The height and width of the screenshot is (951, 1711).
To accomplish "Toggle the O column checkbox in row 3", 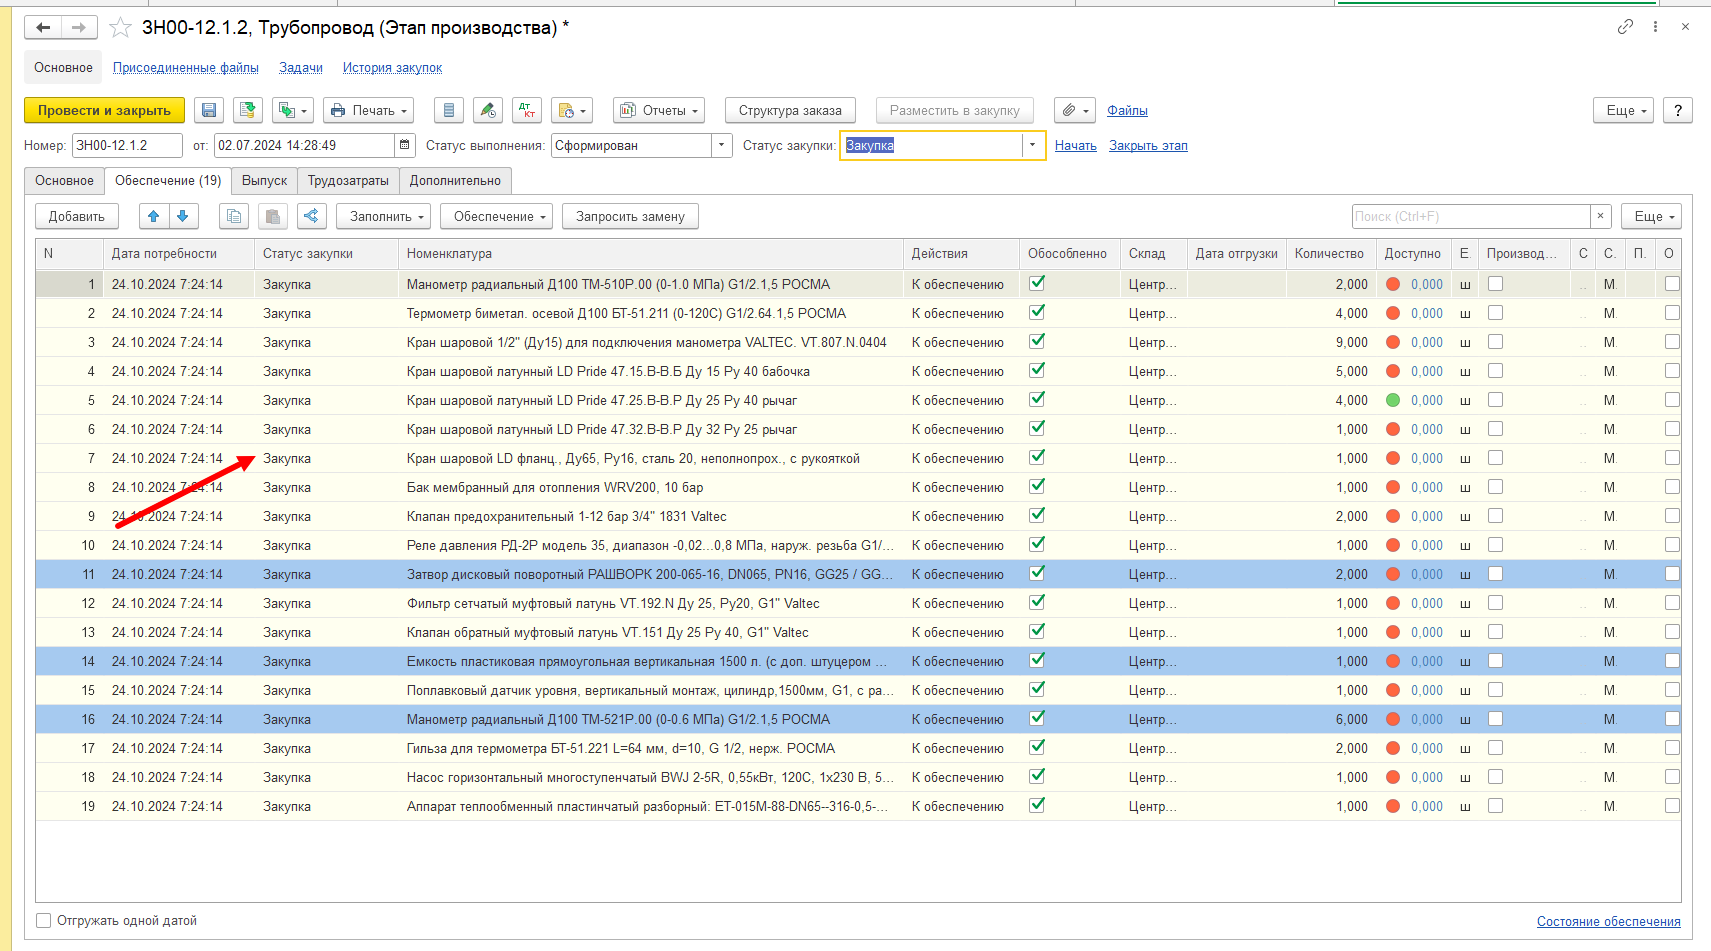I will [x=1672, y=342].
